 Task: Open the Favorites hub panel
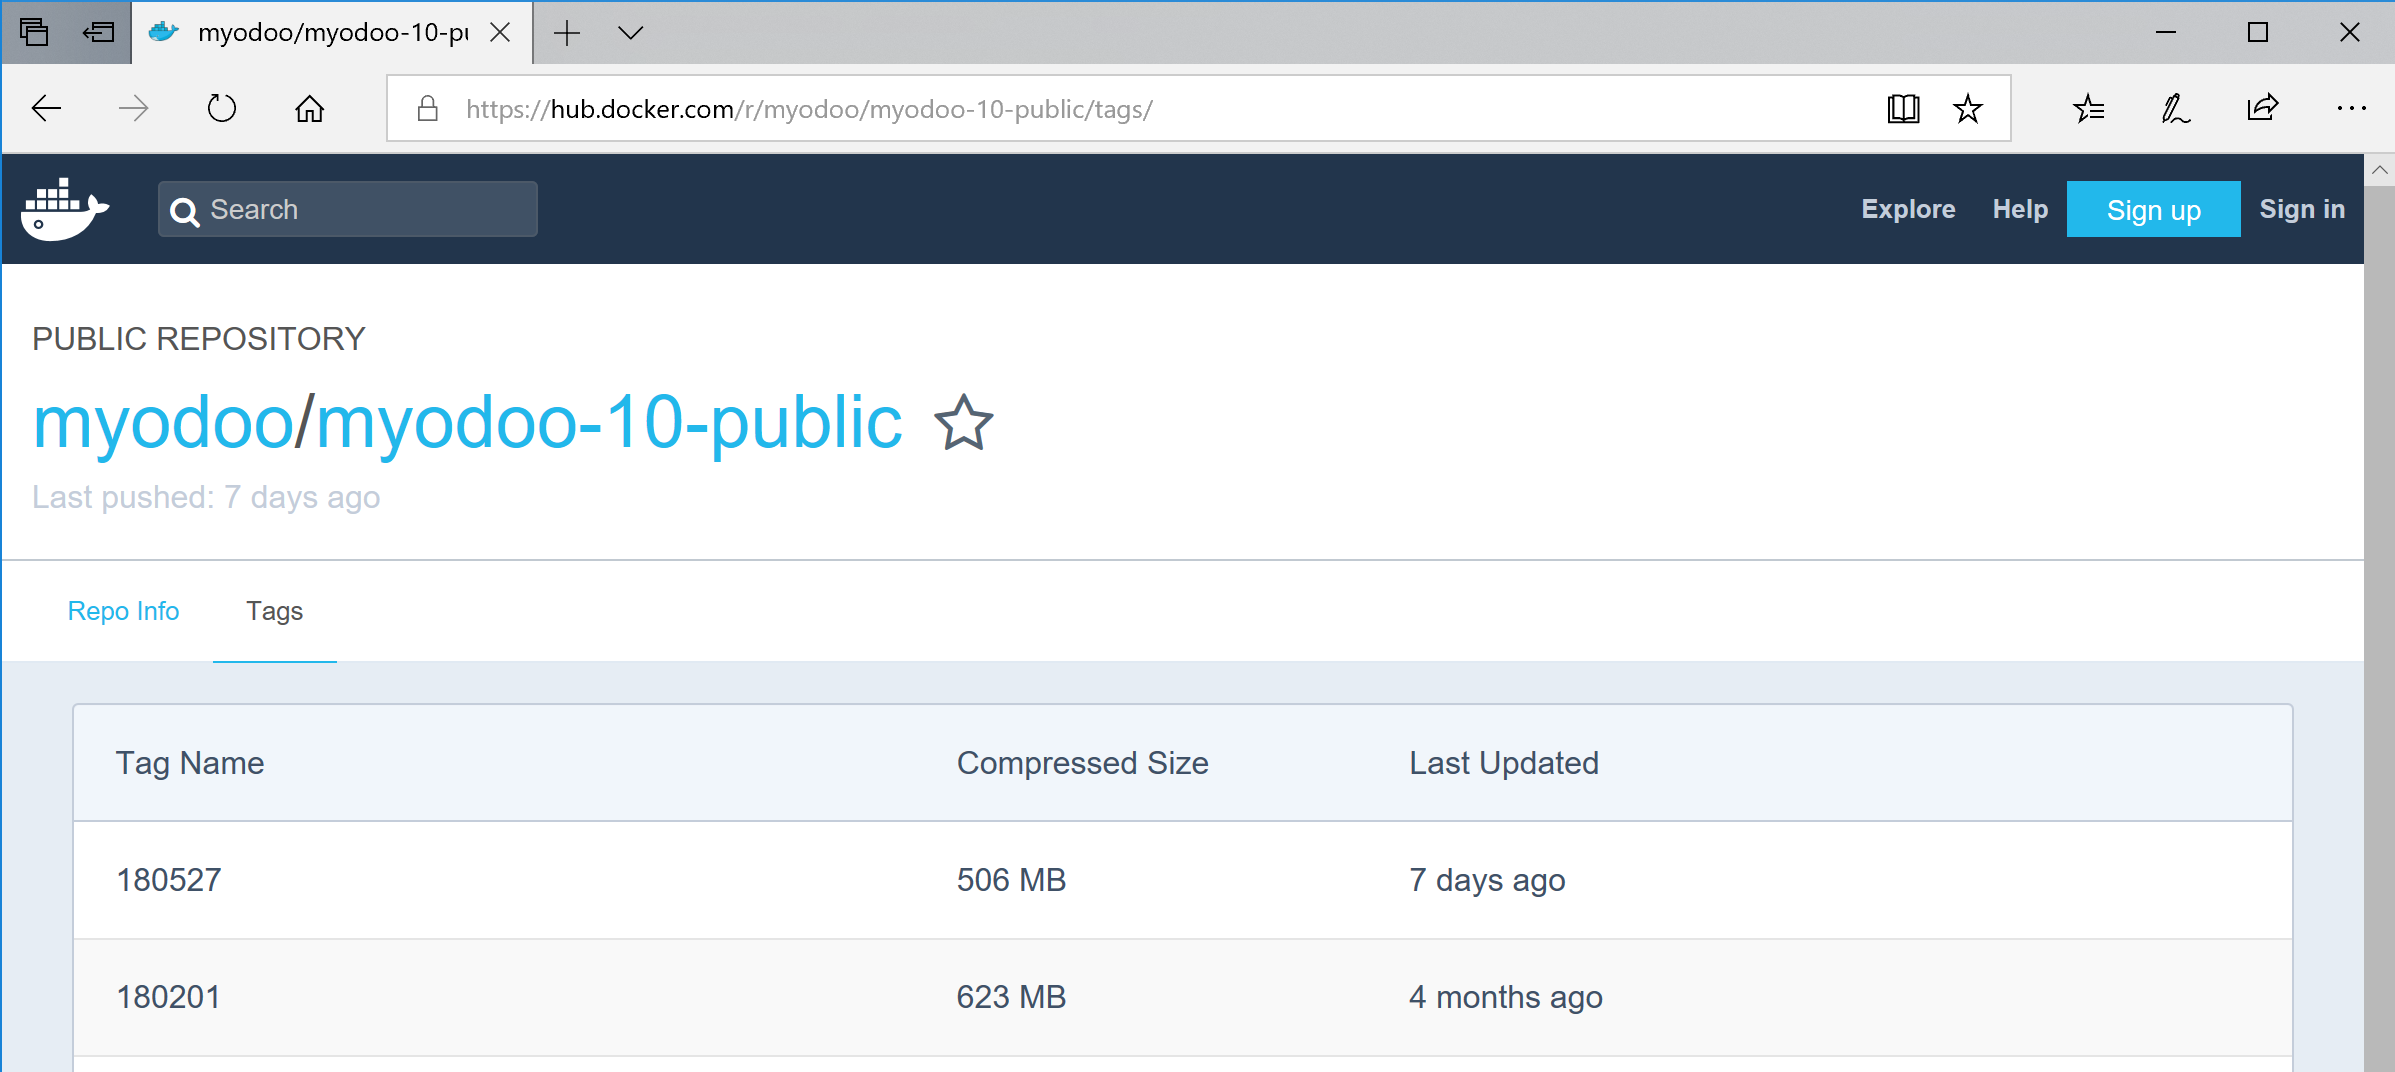pos(2088,108)
